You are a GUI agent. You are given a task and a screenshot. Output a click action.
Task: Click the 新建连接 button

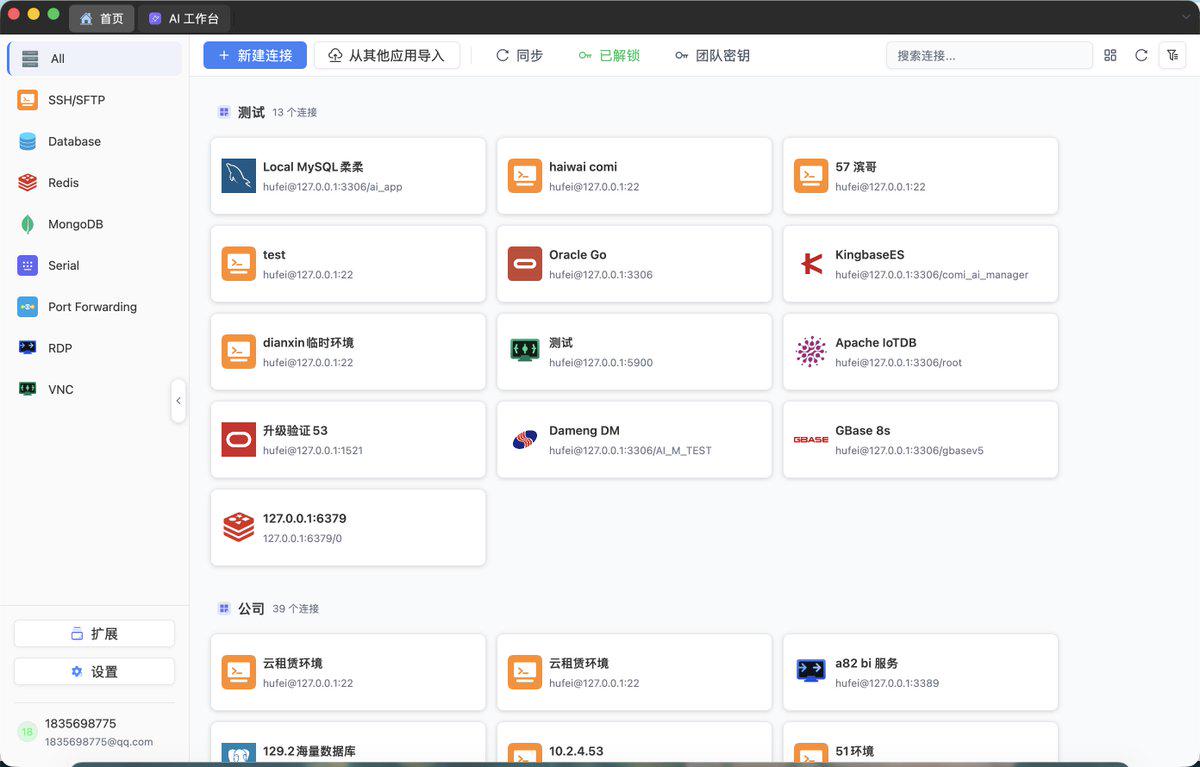point(255,55)
